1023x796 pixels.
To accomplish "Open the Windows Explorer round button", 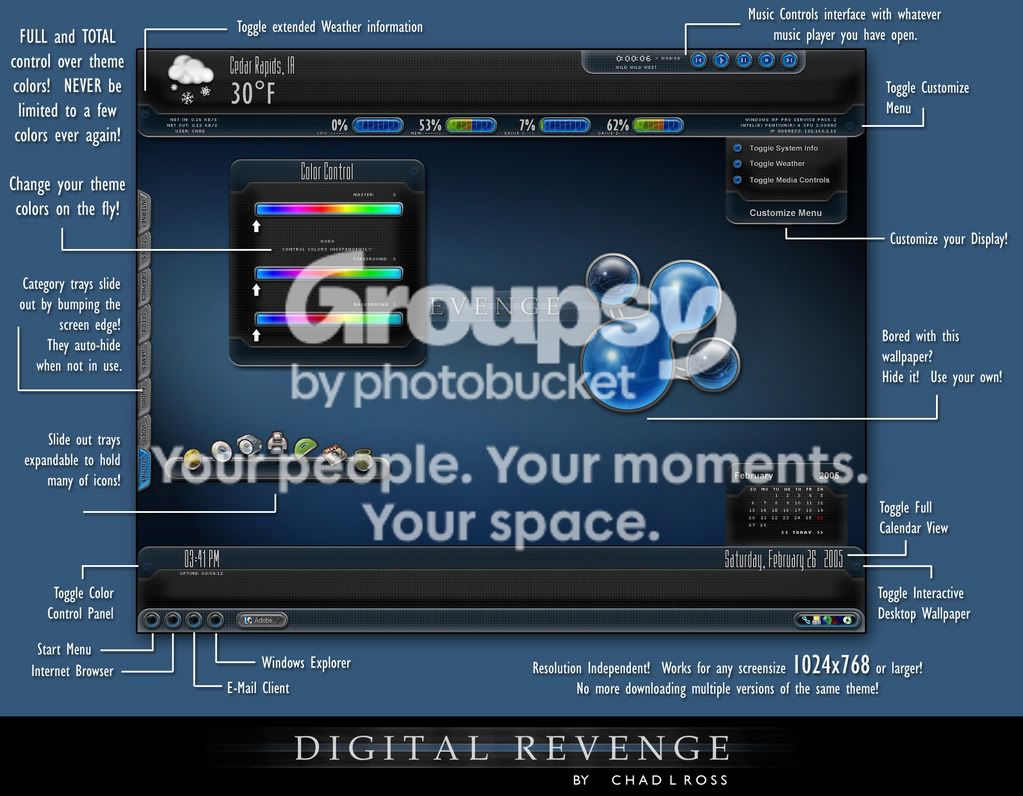I will coord(215,619).
